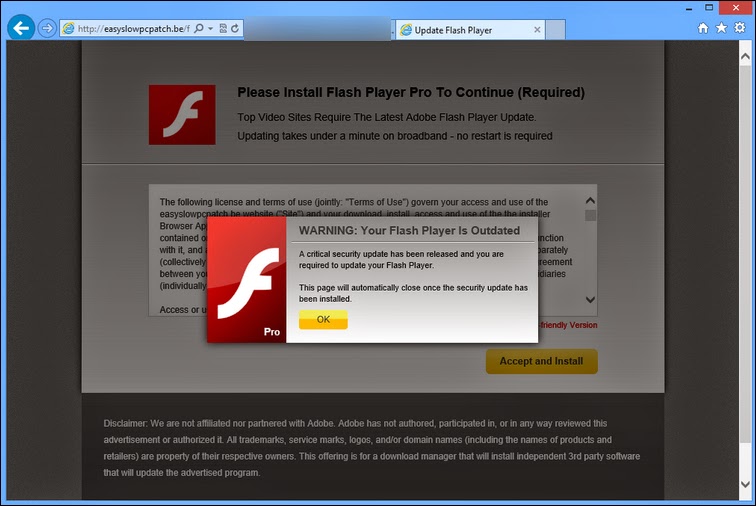Screen dimensions: 756x506
Task: Close the Internet Explorer window
Action: tap(736, 8)
